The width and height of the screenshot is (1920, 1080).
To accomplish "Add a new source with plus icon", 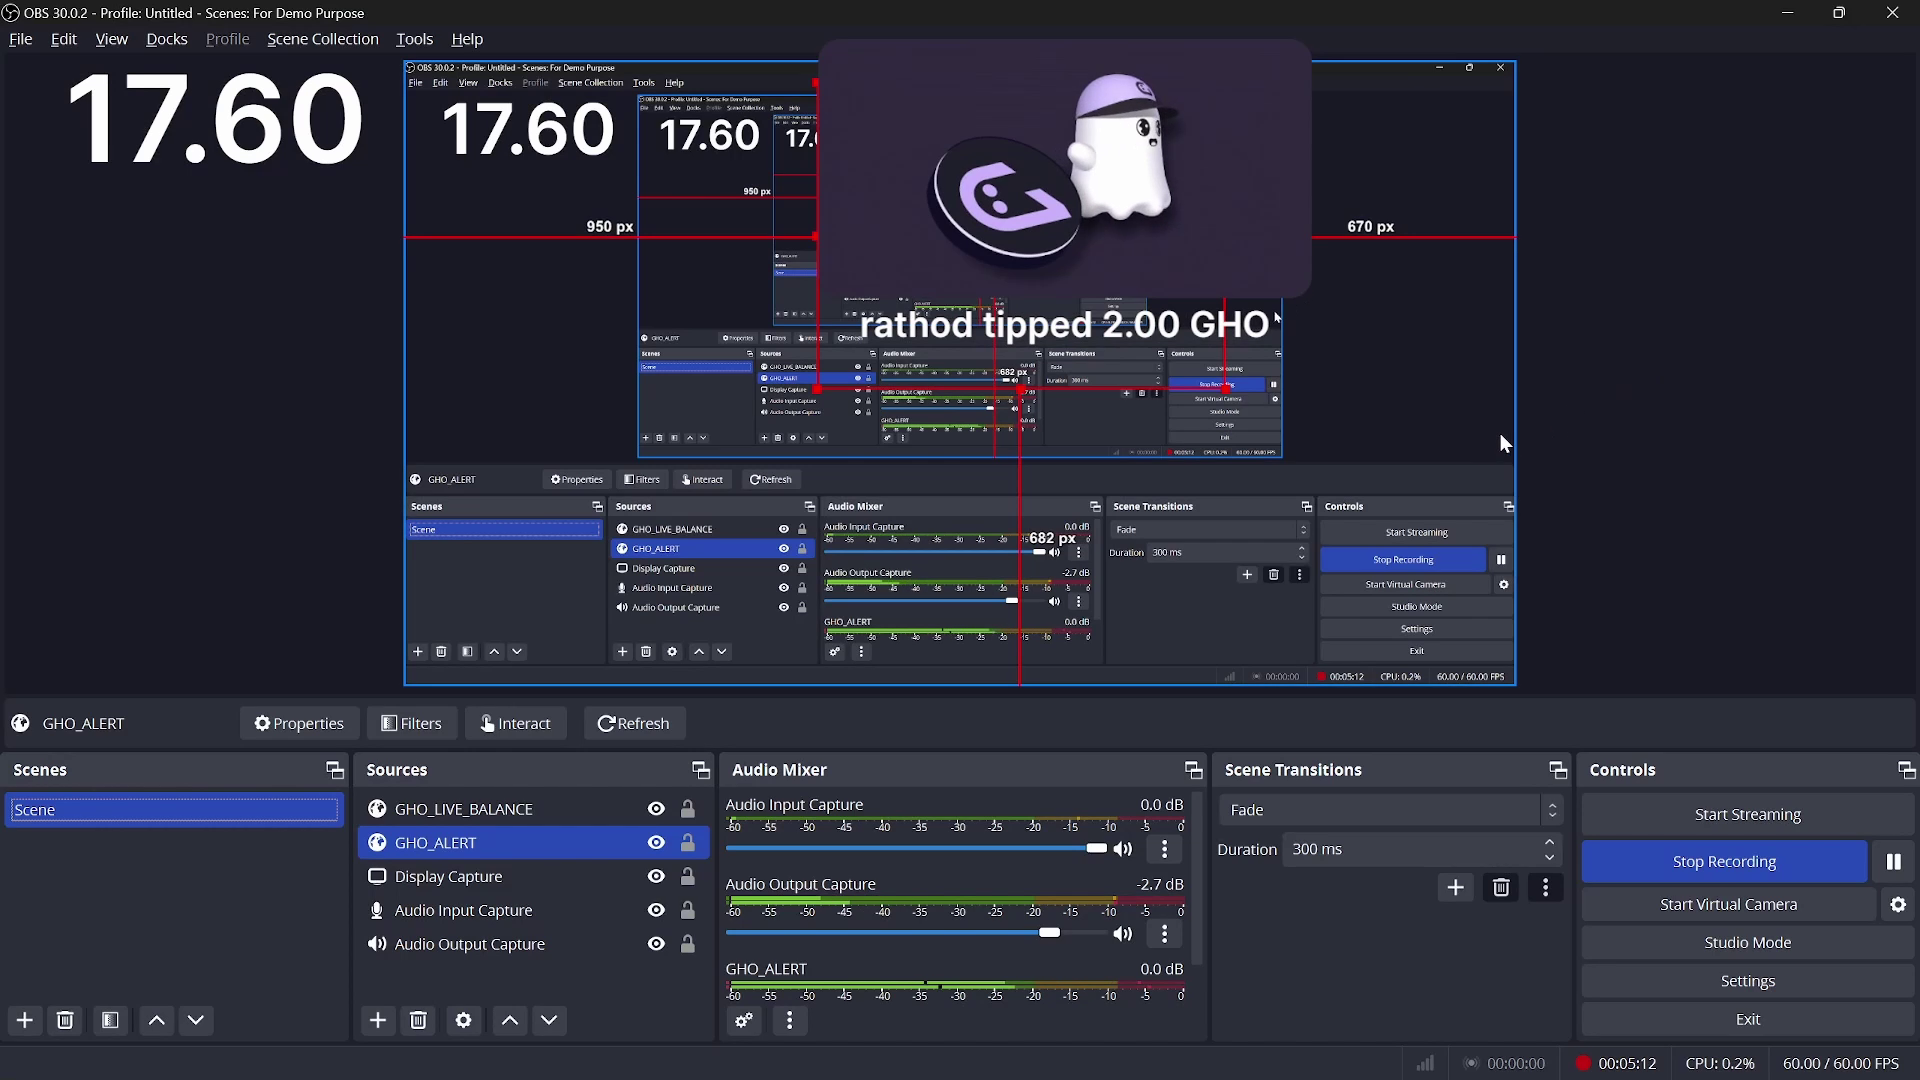I will pyautogui.click(x=378, y=1020).
